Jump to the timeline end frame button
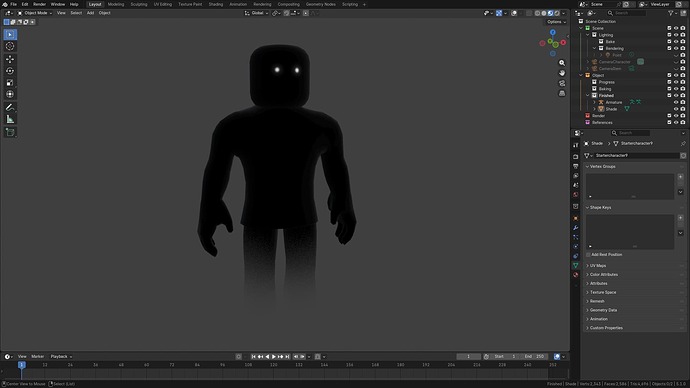Image resolution: width=690 pixels, height=388 pixels. [287, 357]
